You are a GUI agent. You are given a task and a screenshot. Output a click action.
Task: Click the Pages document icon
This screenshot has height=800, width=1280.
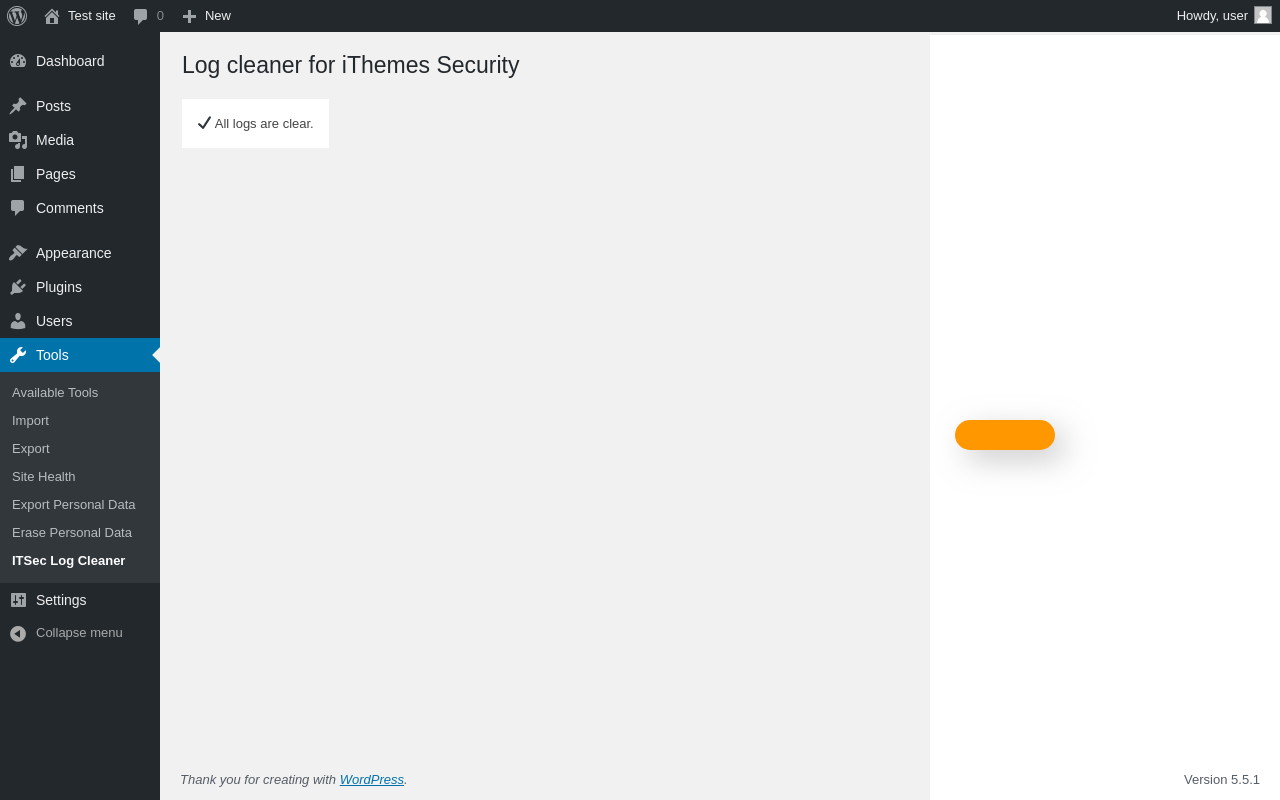click(18, 174)
